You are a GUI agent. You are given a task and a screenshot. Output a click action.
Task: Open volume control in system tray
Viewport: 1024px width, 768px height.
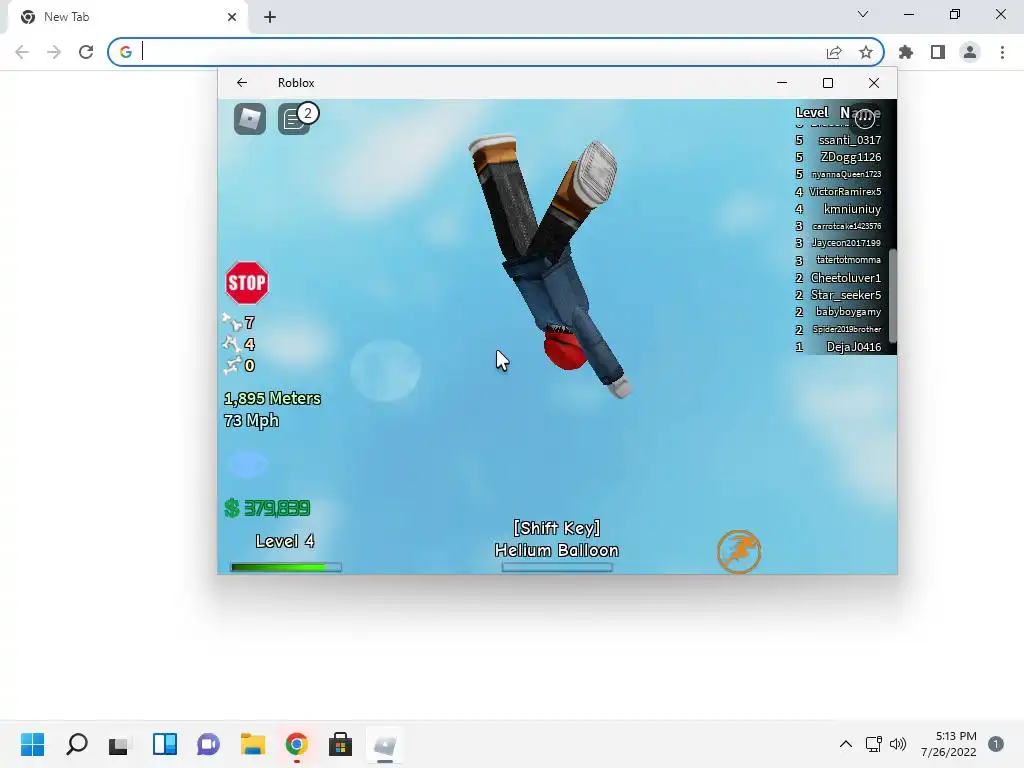(898, 744)
